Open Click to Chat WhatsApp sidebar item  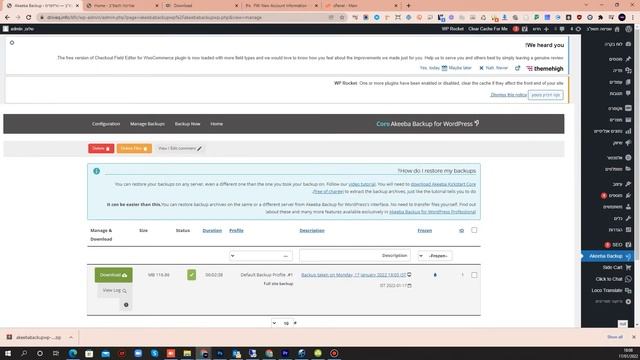tap(613, 279)
